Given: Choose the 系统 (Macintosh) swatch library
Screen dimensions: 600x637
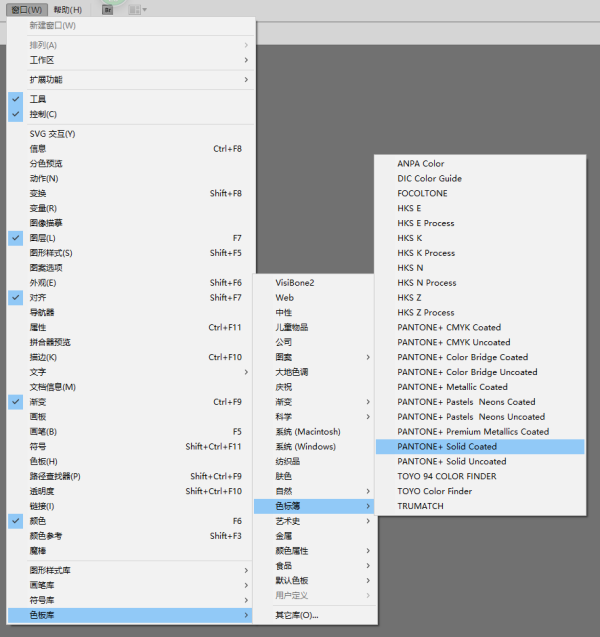Looking at the screenshot, I should point(314,431).
